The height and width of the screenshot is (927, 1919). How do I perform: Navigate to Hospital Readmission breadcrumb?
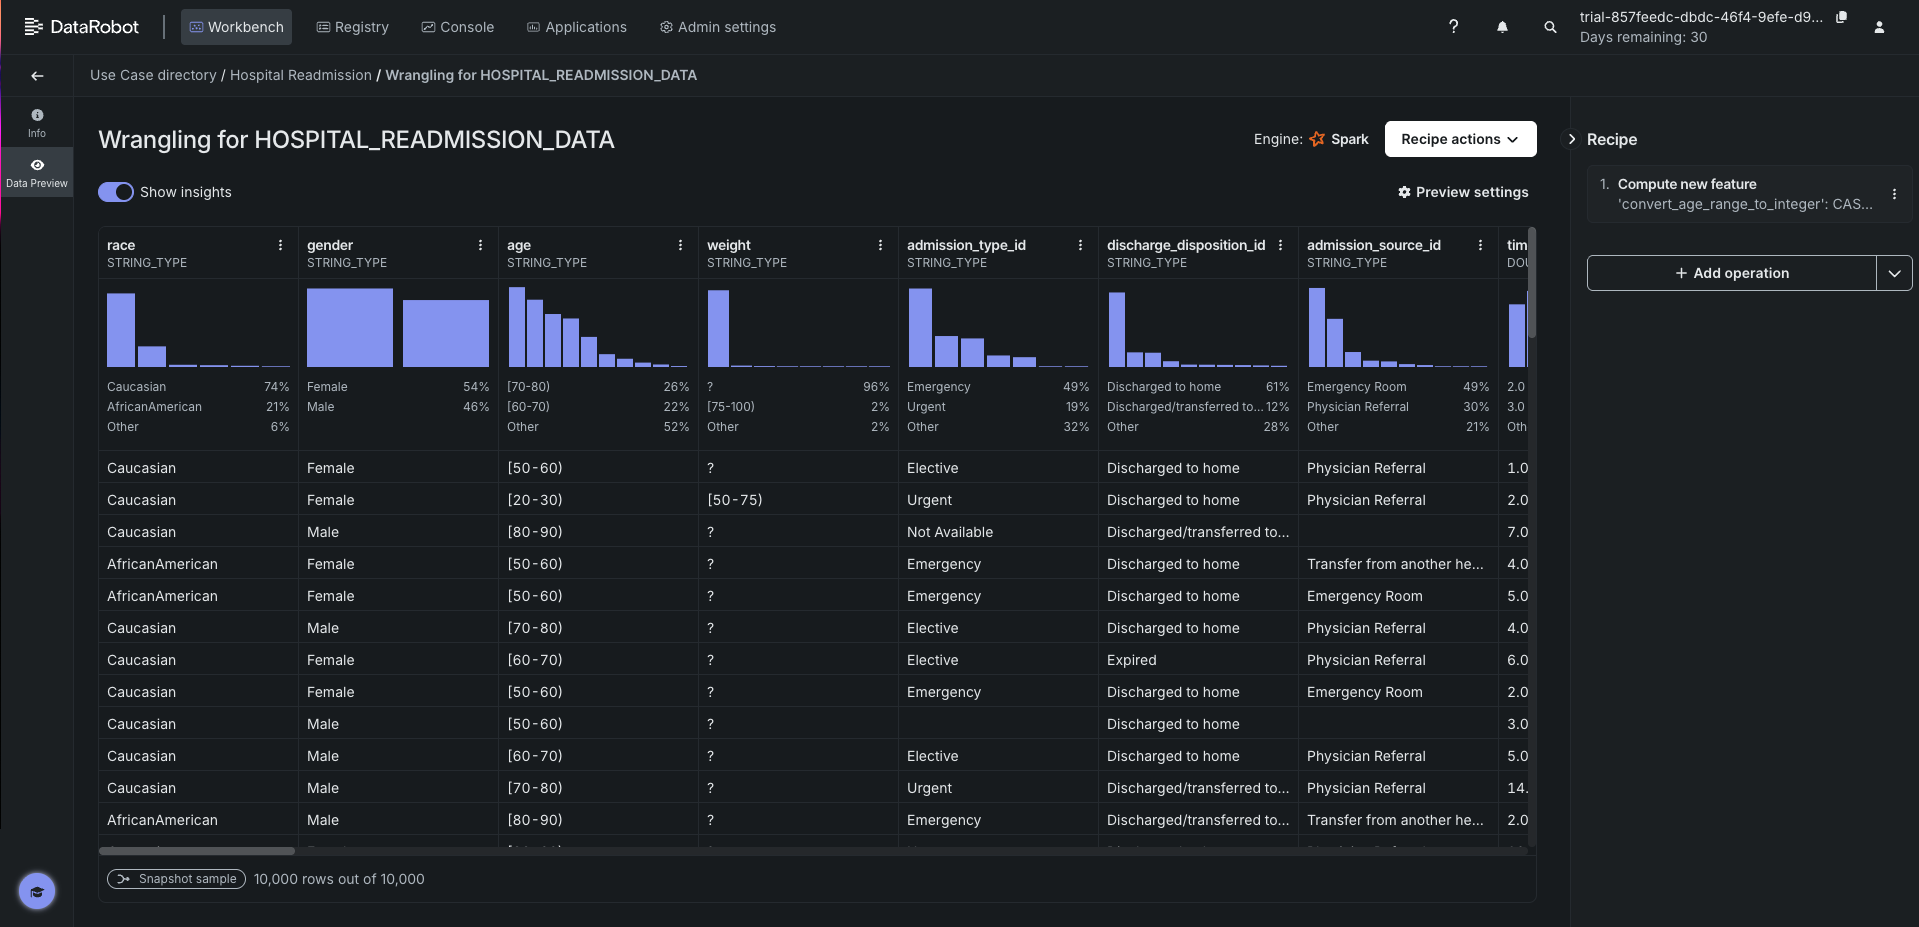[x=301, y=75]
